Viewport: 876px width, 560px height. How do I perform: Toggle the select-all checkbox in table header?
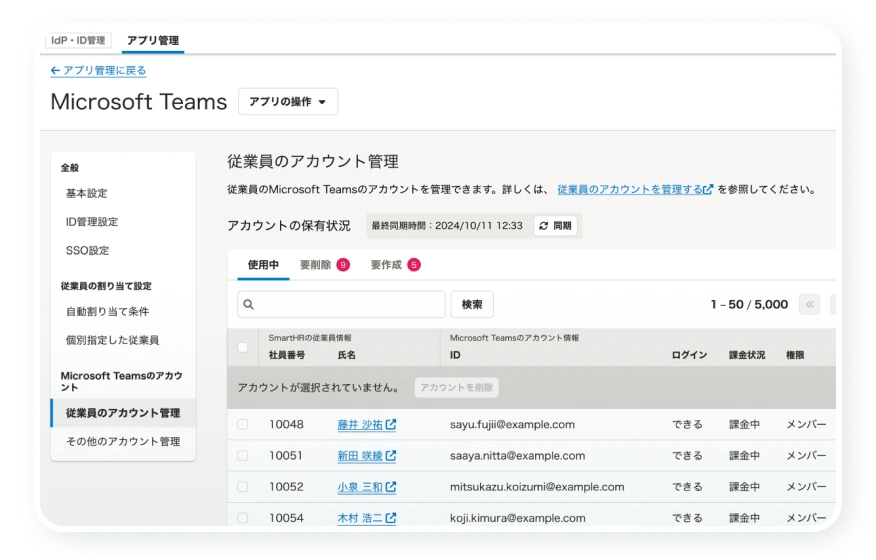[243, 348]
